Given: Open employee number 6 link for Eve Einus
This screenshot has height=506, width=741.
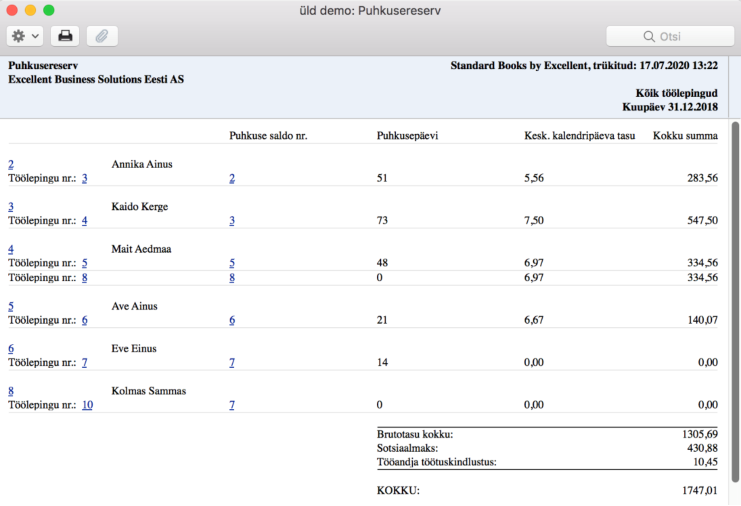Looking at the screenshot, I should point(11,349).
